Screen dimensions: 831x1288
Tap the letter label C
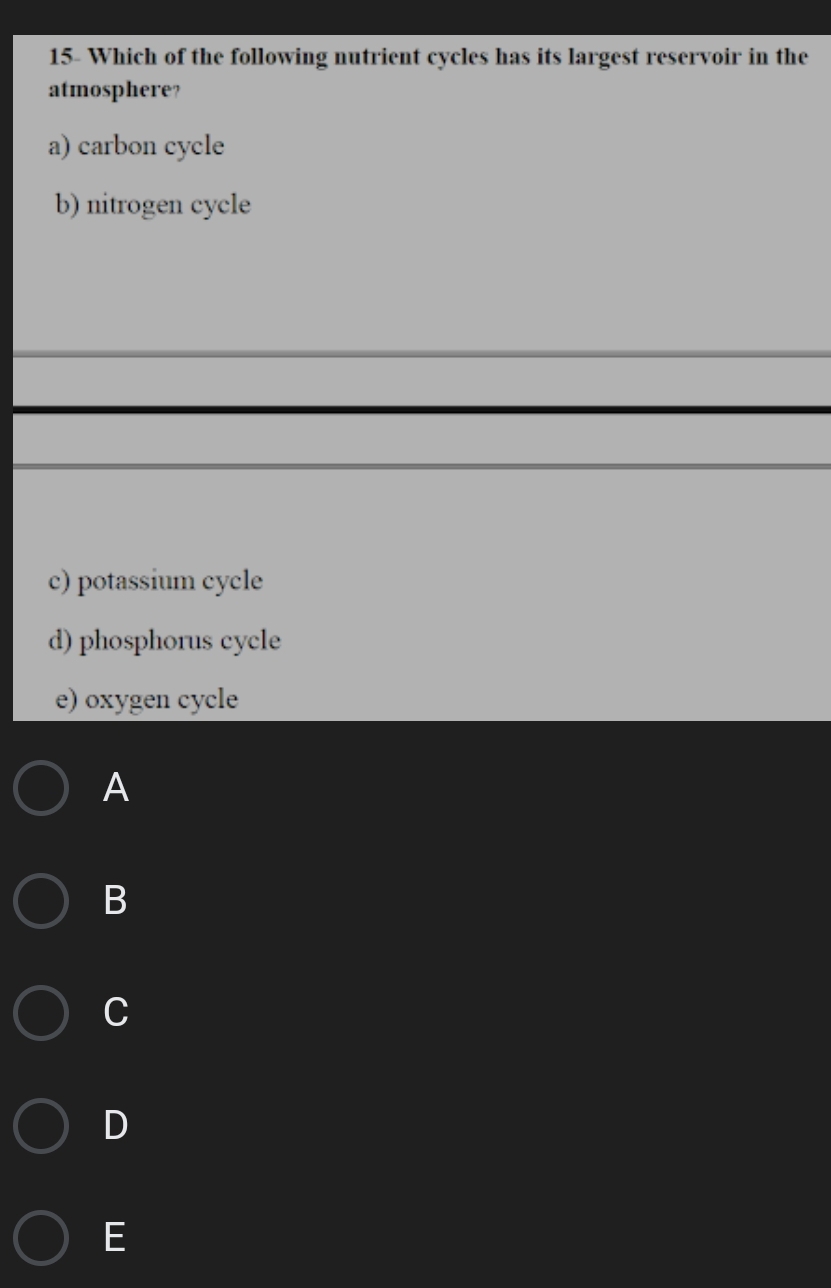tap(116, 1013)
